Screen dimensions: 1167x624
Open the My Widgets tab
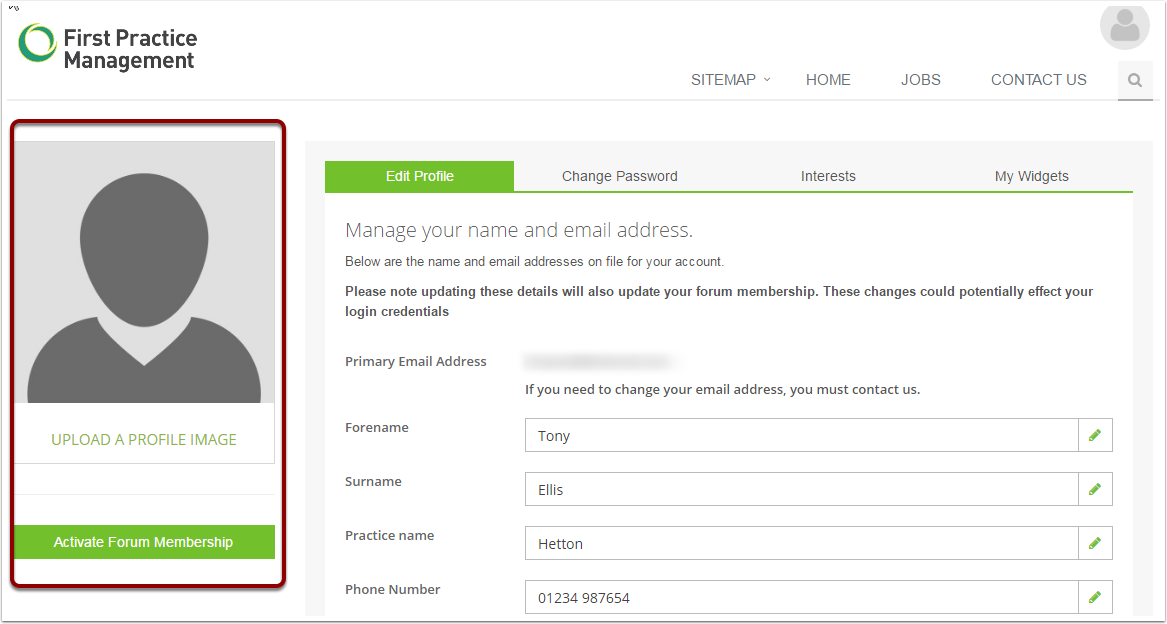[x=1031, y=176]
